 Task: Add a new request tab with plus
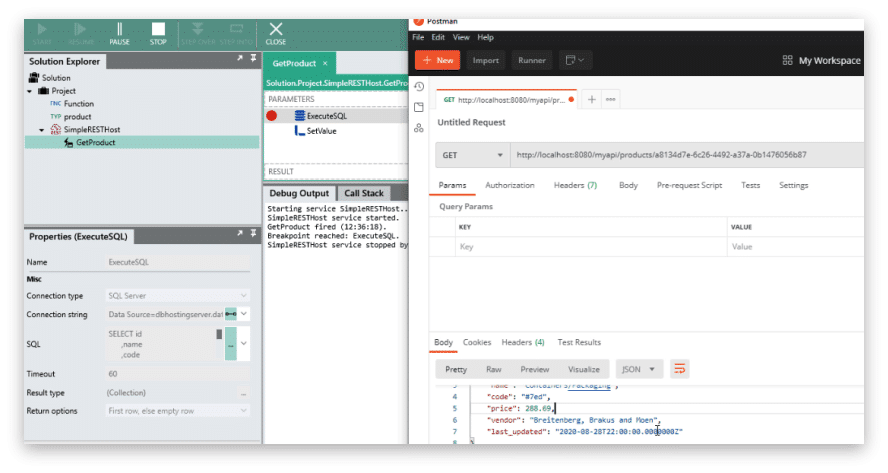point(591,100)
